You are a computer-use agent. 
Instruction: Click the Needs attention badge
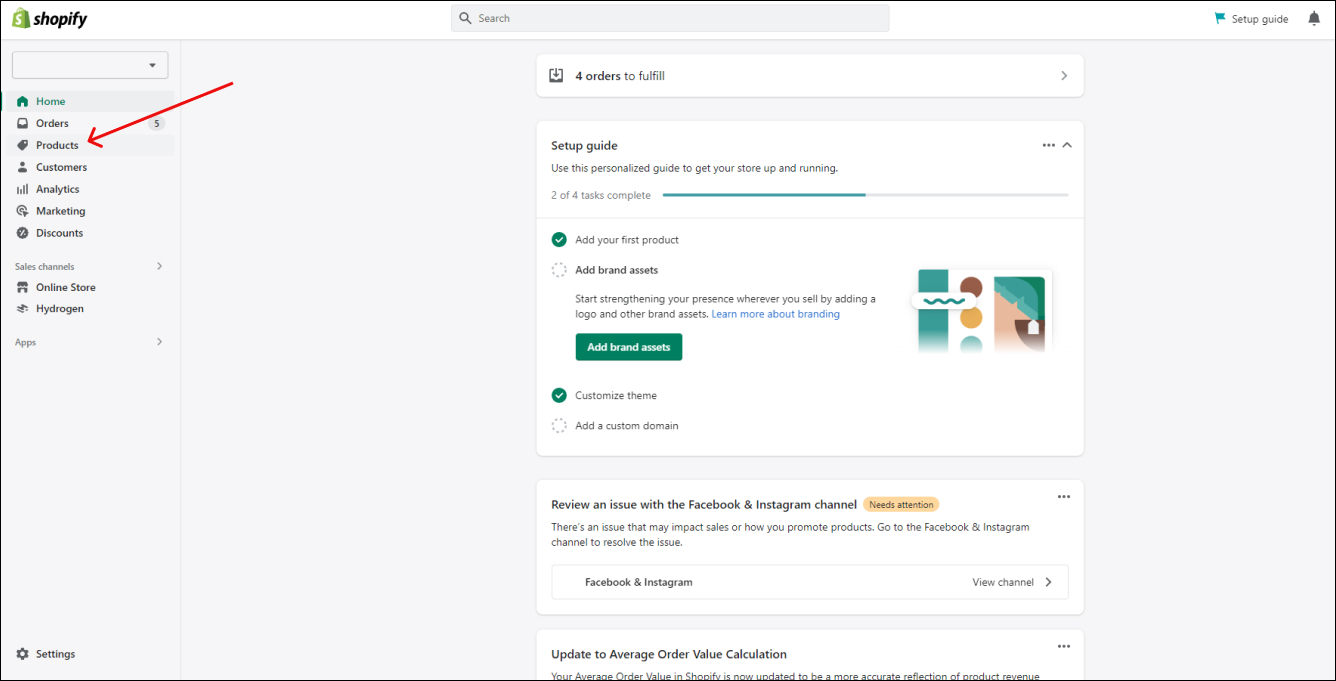901,505
